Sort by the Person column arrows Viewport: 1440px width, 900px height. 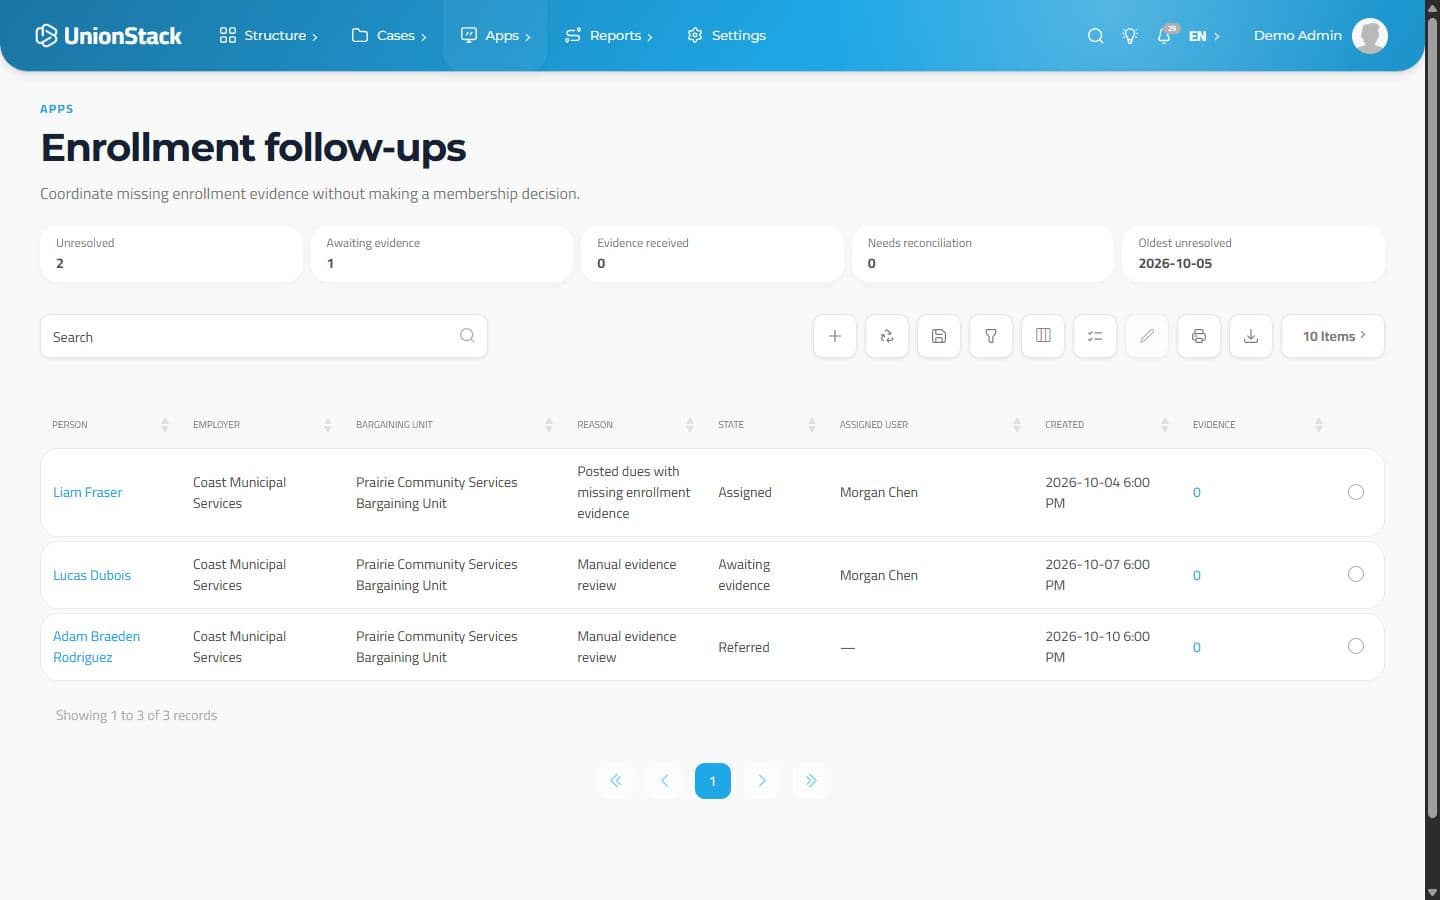165,425
